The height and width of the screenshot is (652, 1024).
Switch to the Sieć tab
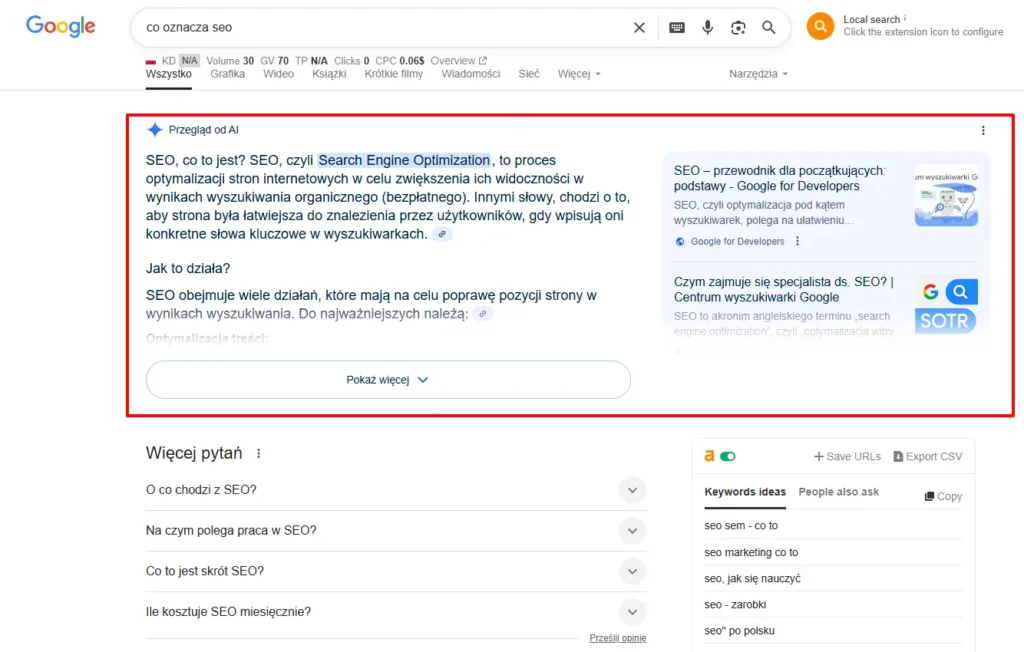coord(529,74)
